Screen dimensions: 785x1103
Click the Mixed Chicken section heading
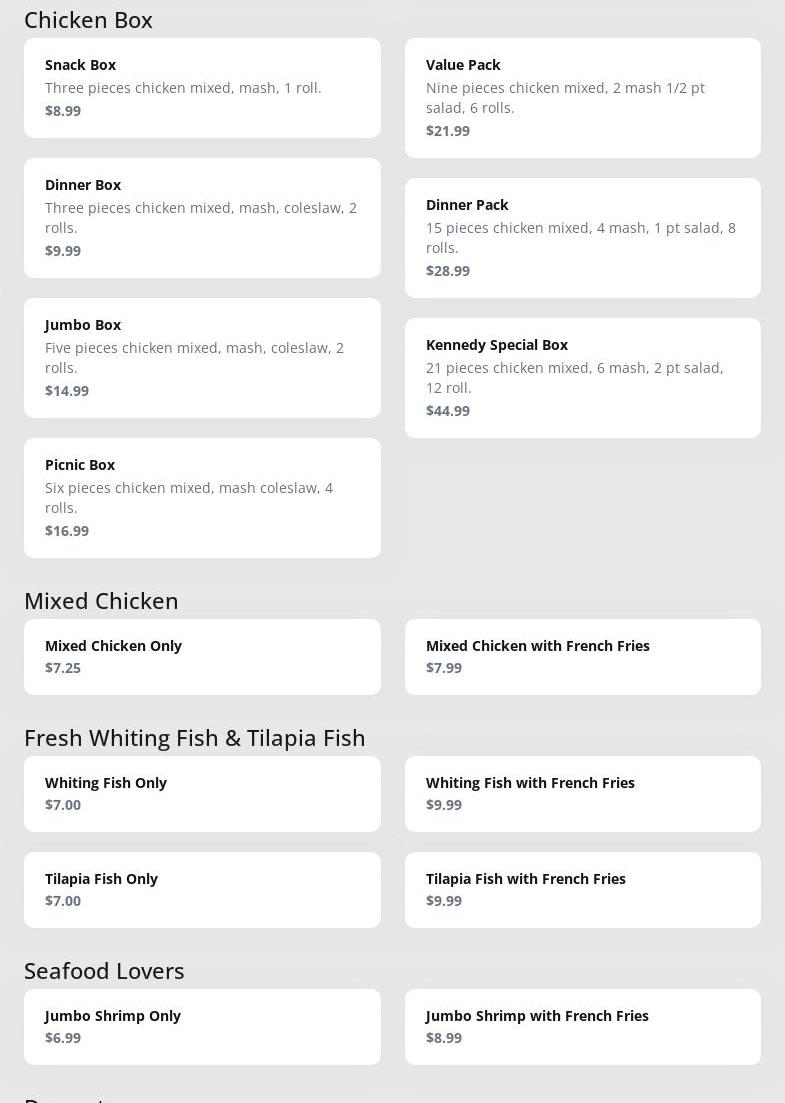(x=101, y=601)
